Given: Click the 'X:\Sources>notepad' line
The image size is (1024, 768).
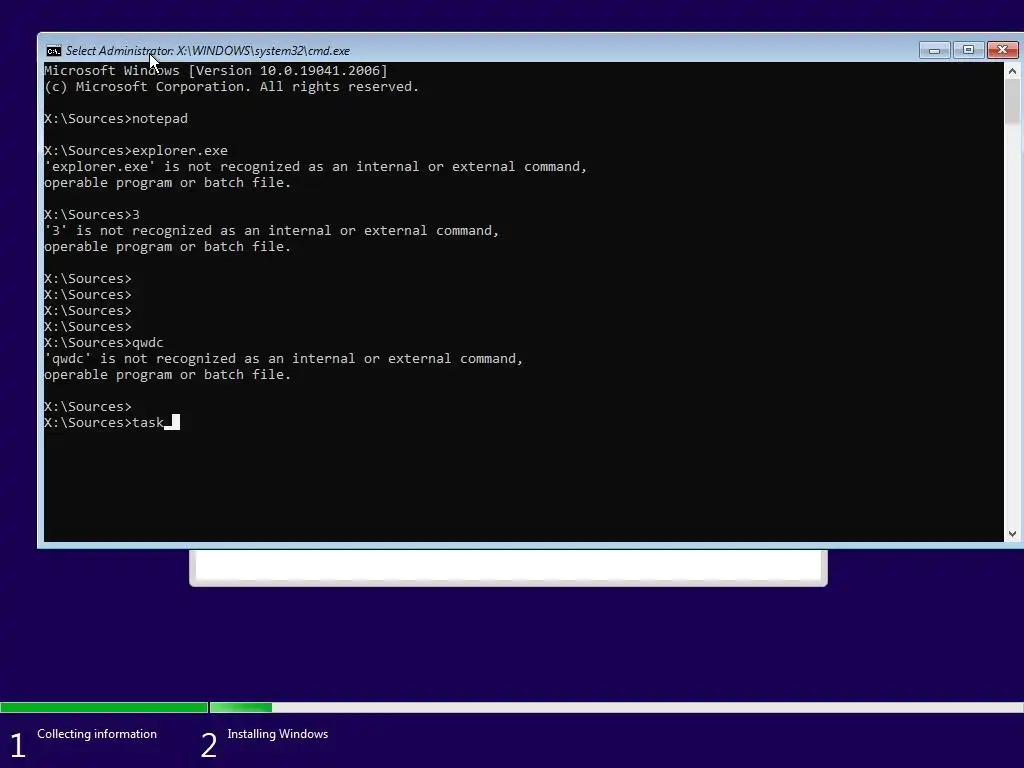Looking at the screenshot, I should [116, 119].
